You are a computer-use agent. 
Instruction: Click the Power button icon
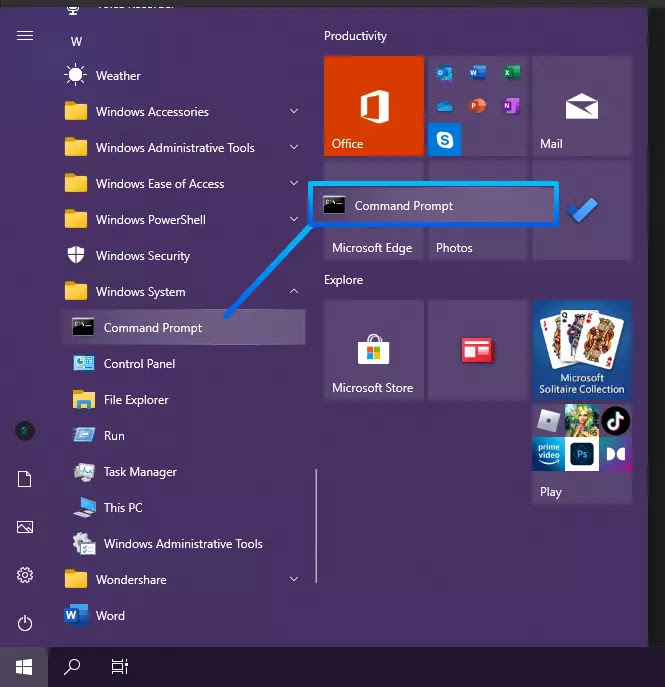(x=25, y=623)
